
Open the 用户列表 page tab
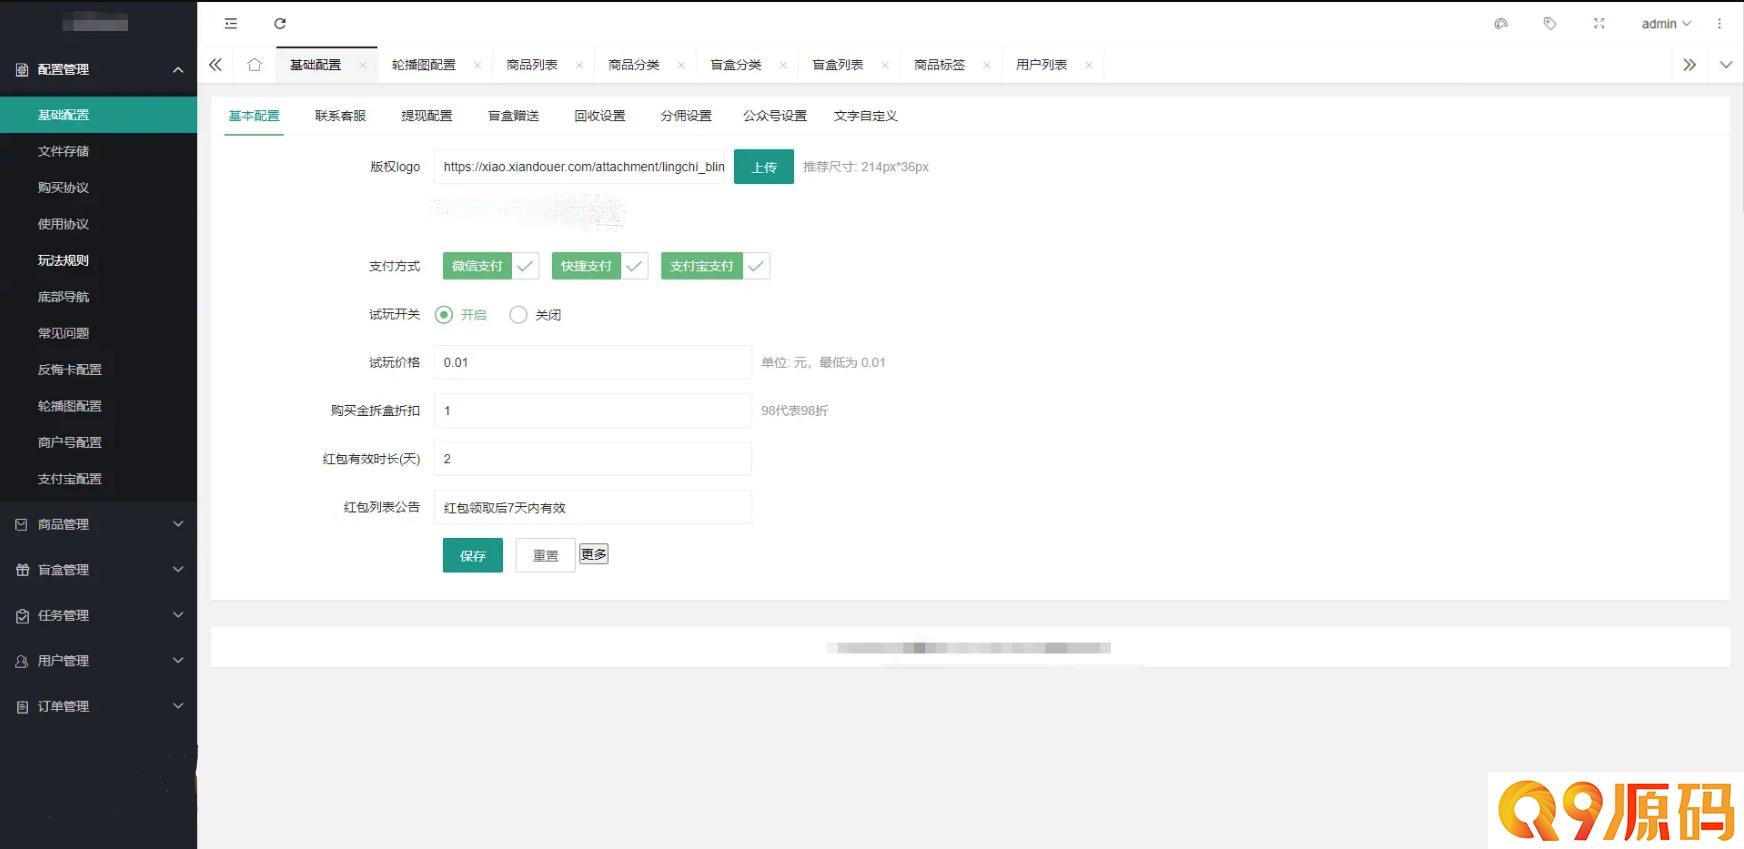(x=1042, y=65)
